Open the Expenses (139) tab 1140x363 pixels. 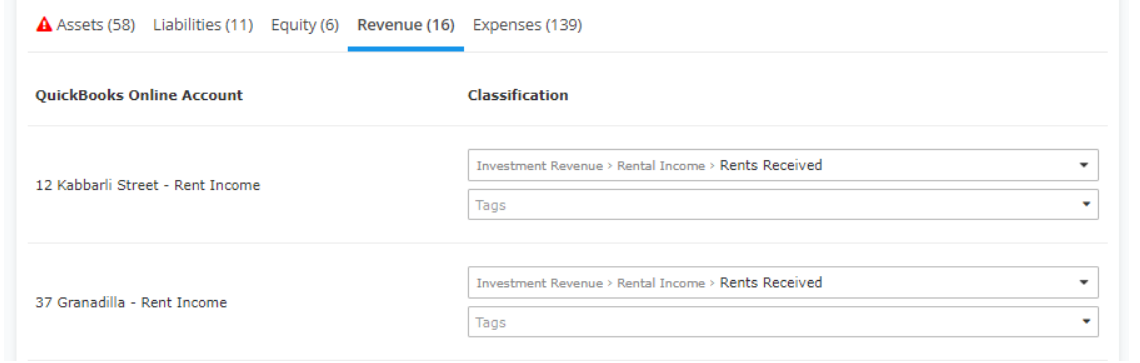(527, 25)
